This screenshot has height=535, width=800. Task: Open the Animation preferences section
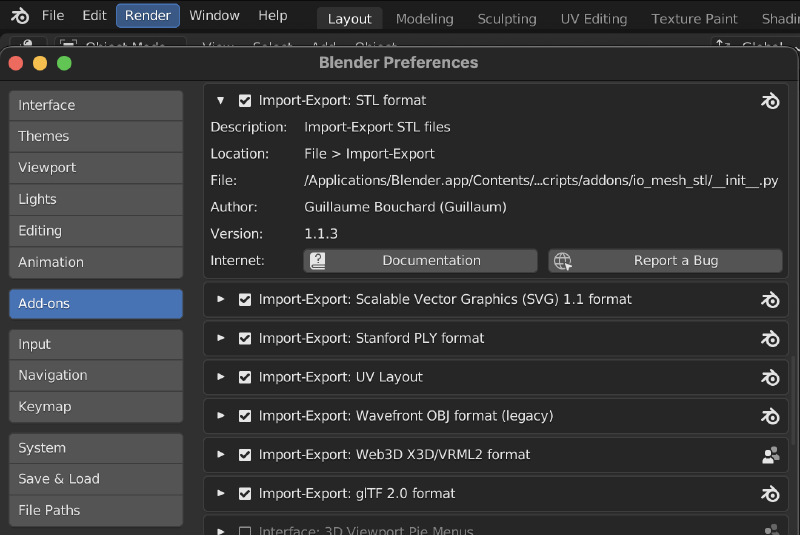[96, 263]
